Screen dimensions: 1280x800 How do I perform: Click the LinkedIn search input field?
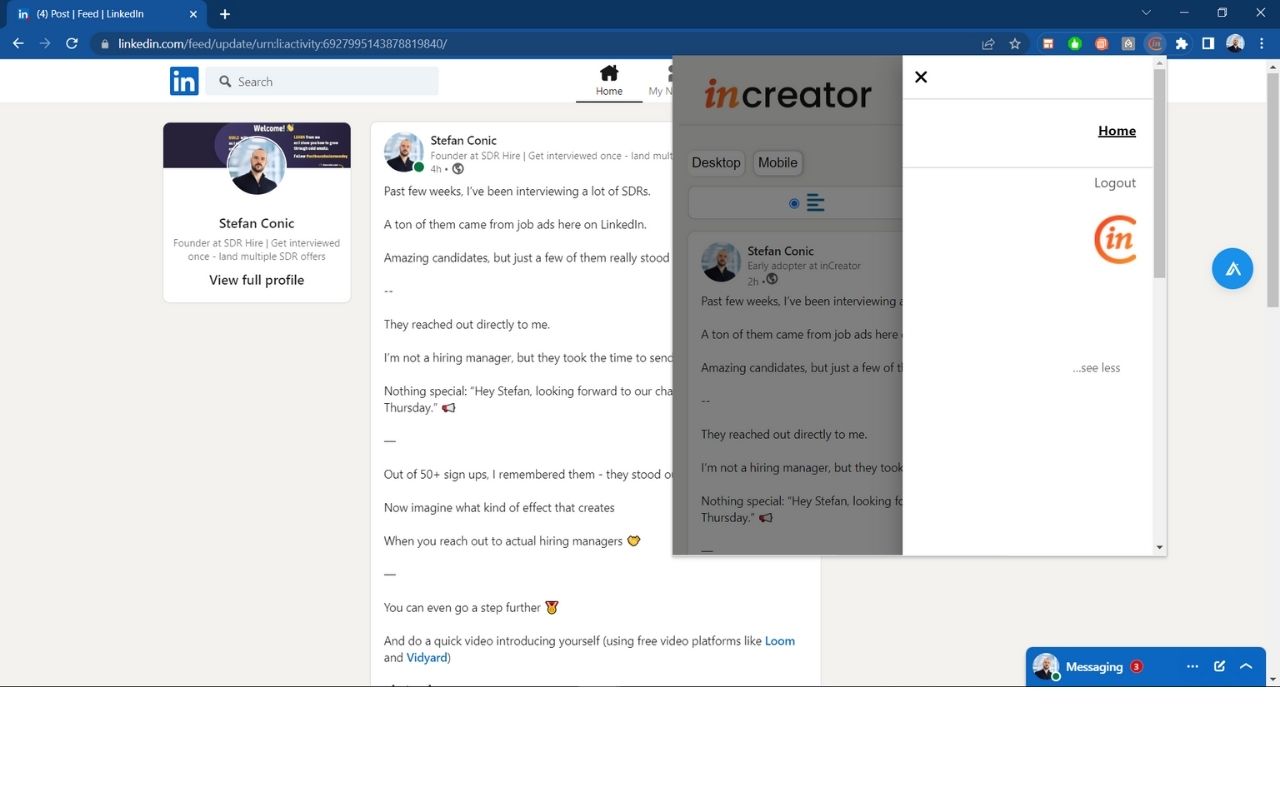[x=322, y=81]
